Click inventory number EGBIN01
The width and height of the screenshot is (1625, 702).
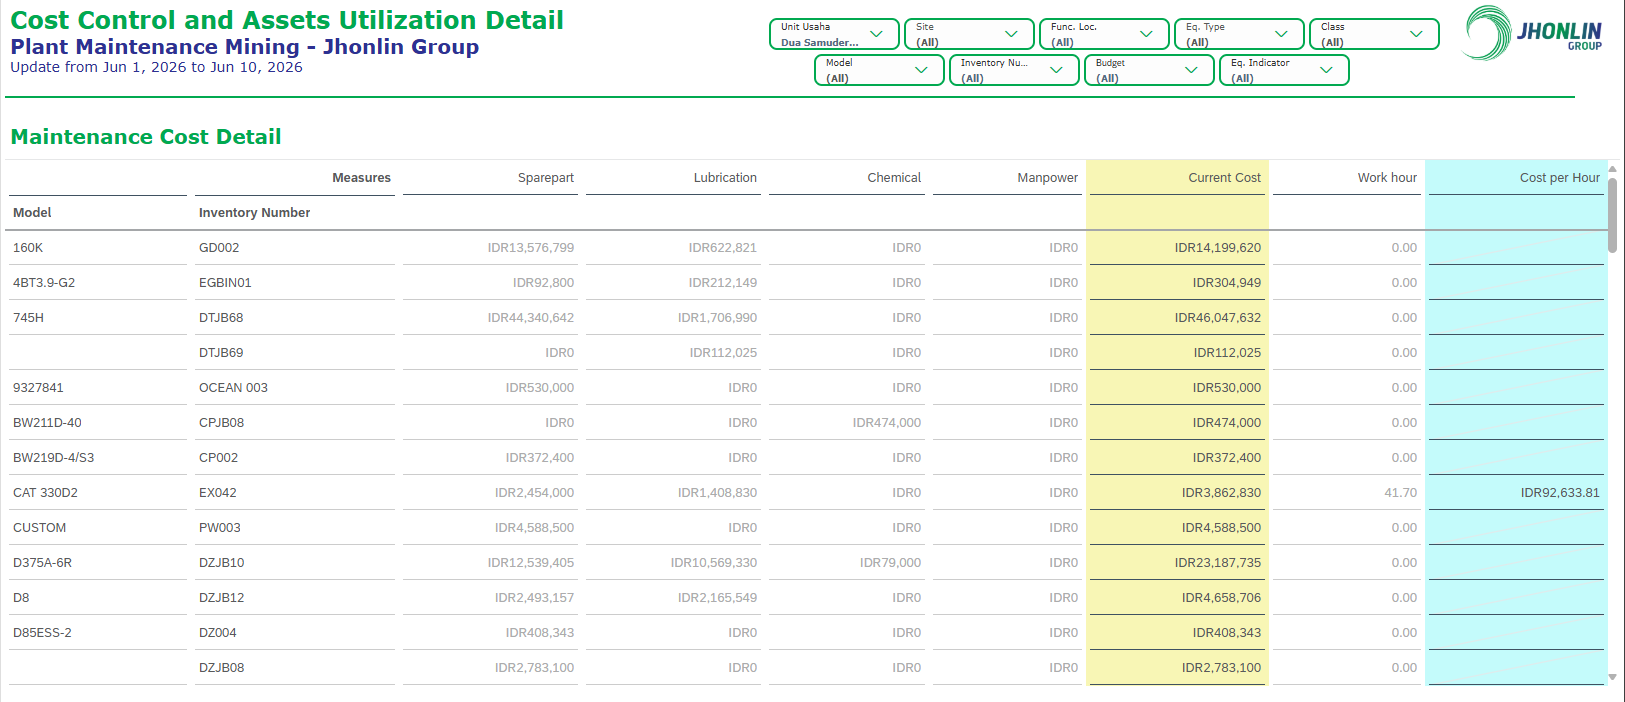click(225, 283)
